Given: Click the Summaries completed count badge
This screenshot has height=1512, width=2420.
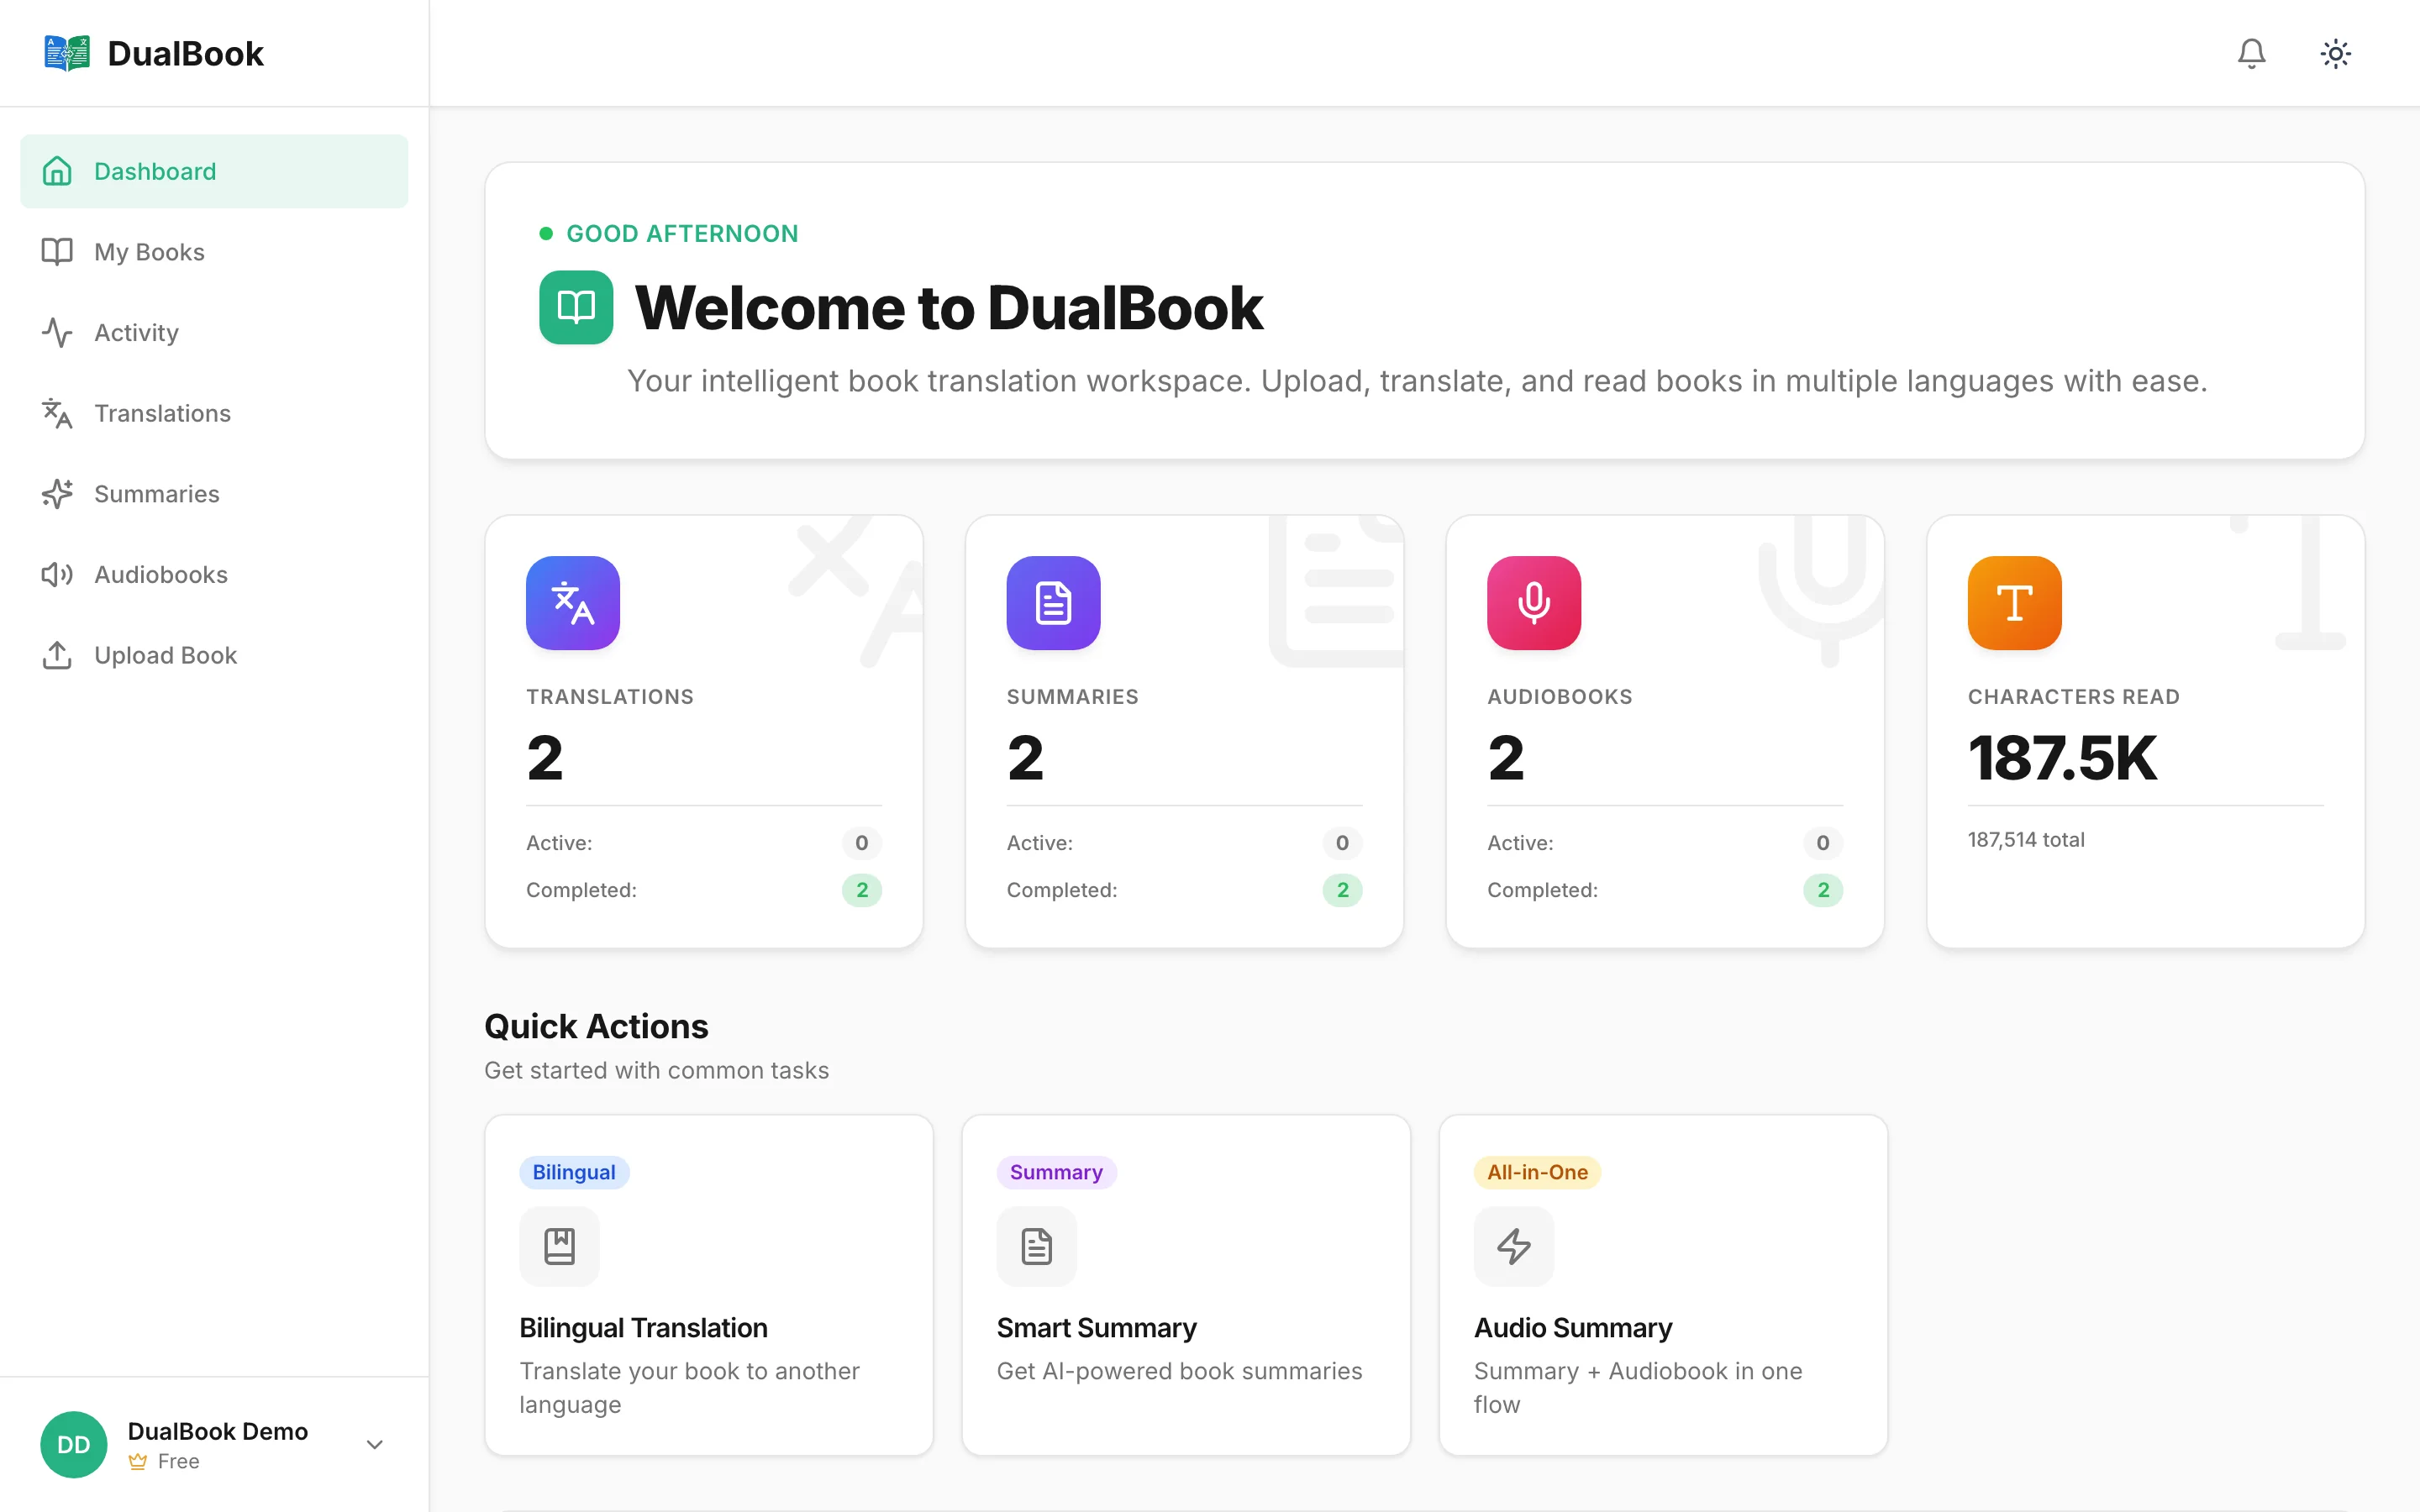Looking at the screenshot, I should click(1342, 890).
